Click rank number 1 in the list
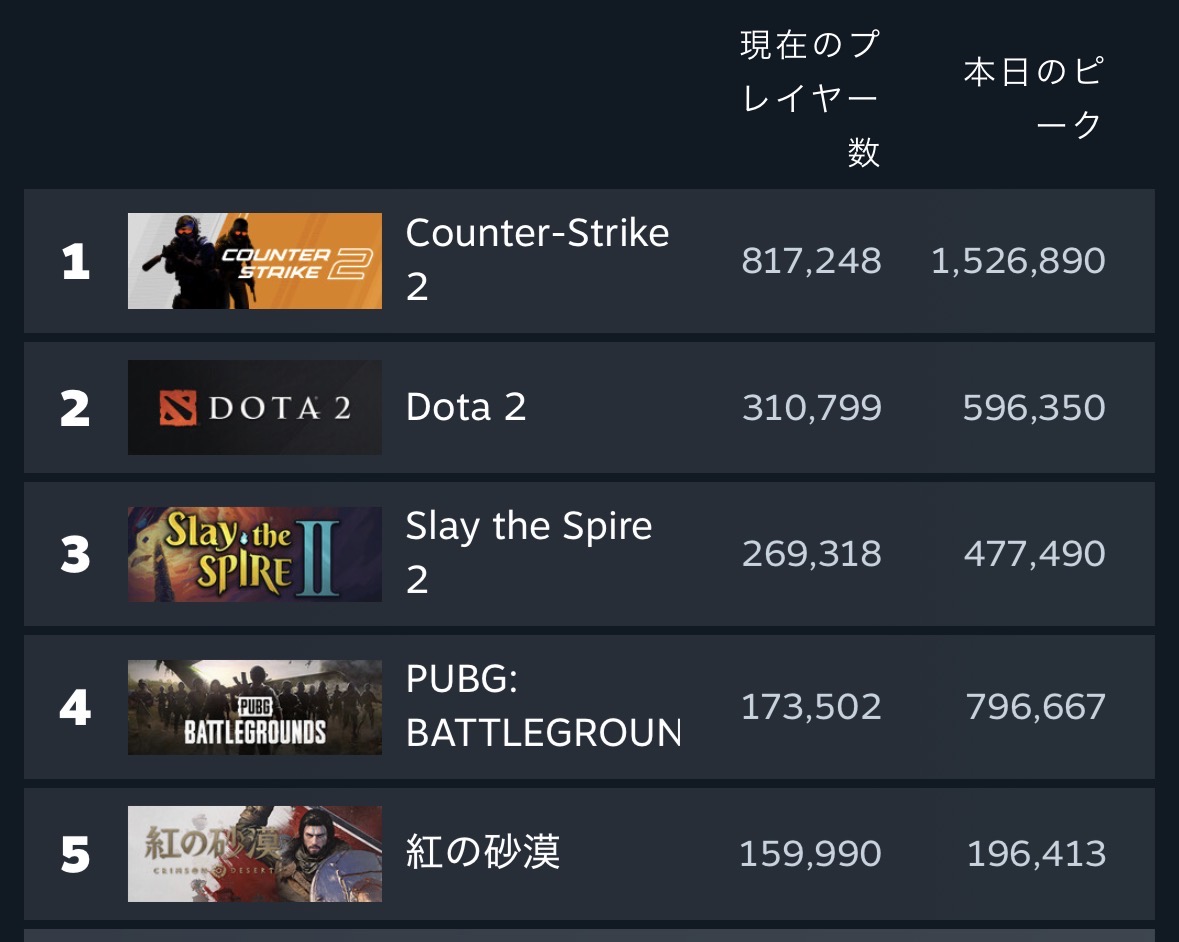The image size is (1179, 942). click(76, 262)
